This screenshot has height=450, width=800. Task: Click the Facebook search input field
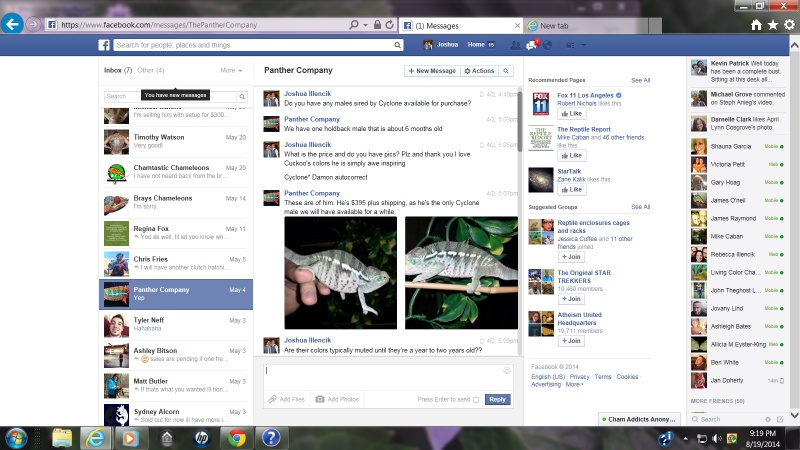pyautogui.click(x=253, y=45)
